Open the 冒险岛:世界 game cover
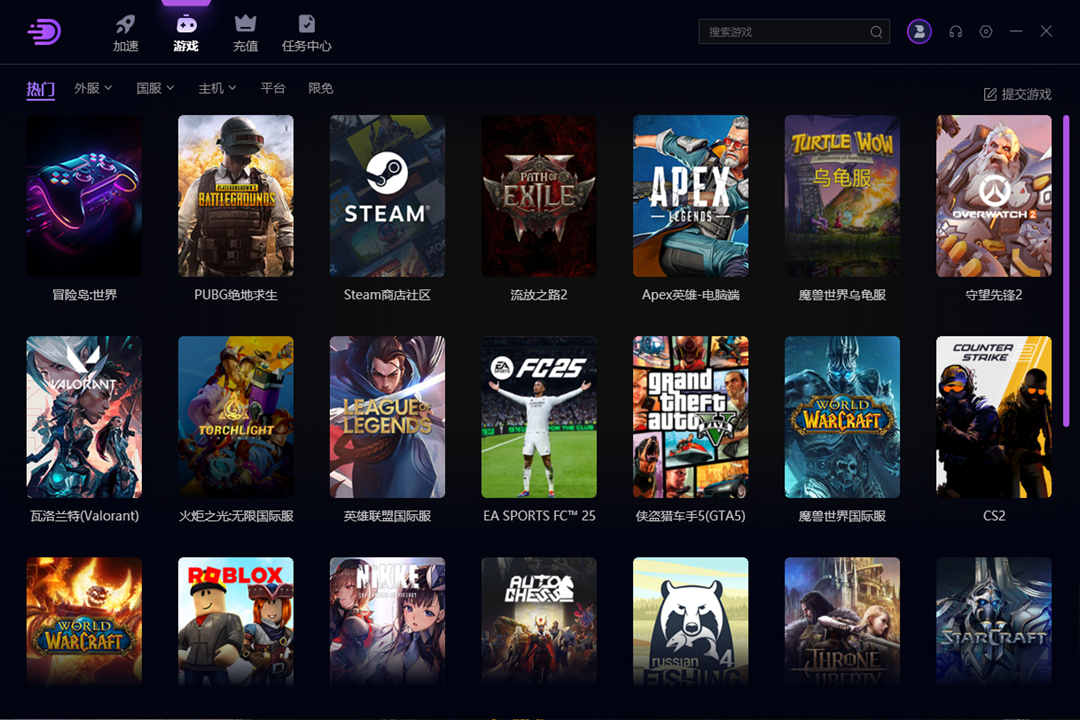Screen dimensions: 1080x720 coord(84,196)
